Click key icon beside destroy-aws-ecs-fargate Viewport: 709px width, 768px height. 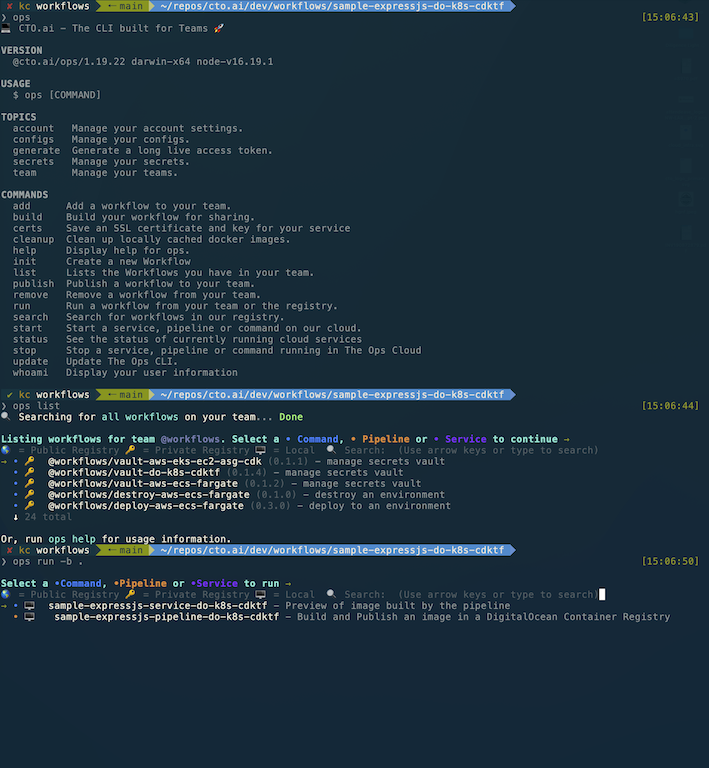point(30,494)
